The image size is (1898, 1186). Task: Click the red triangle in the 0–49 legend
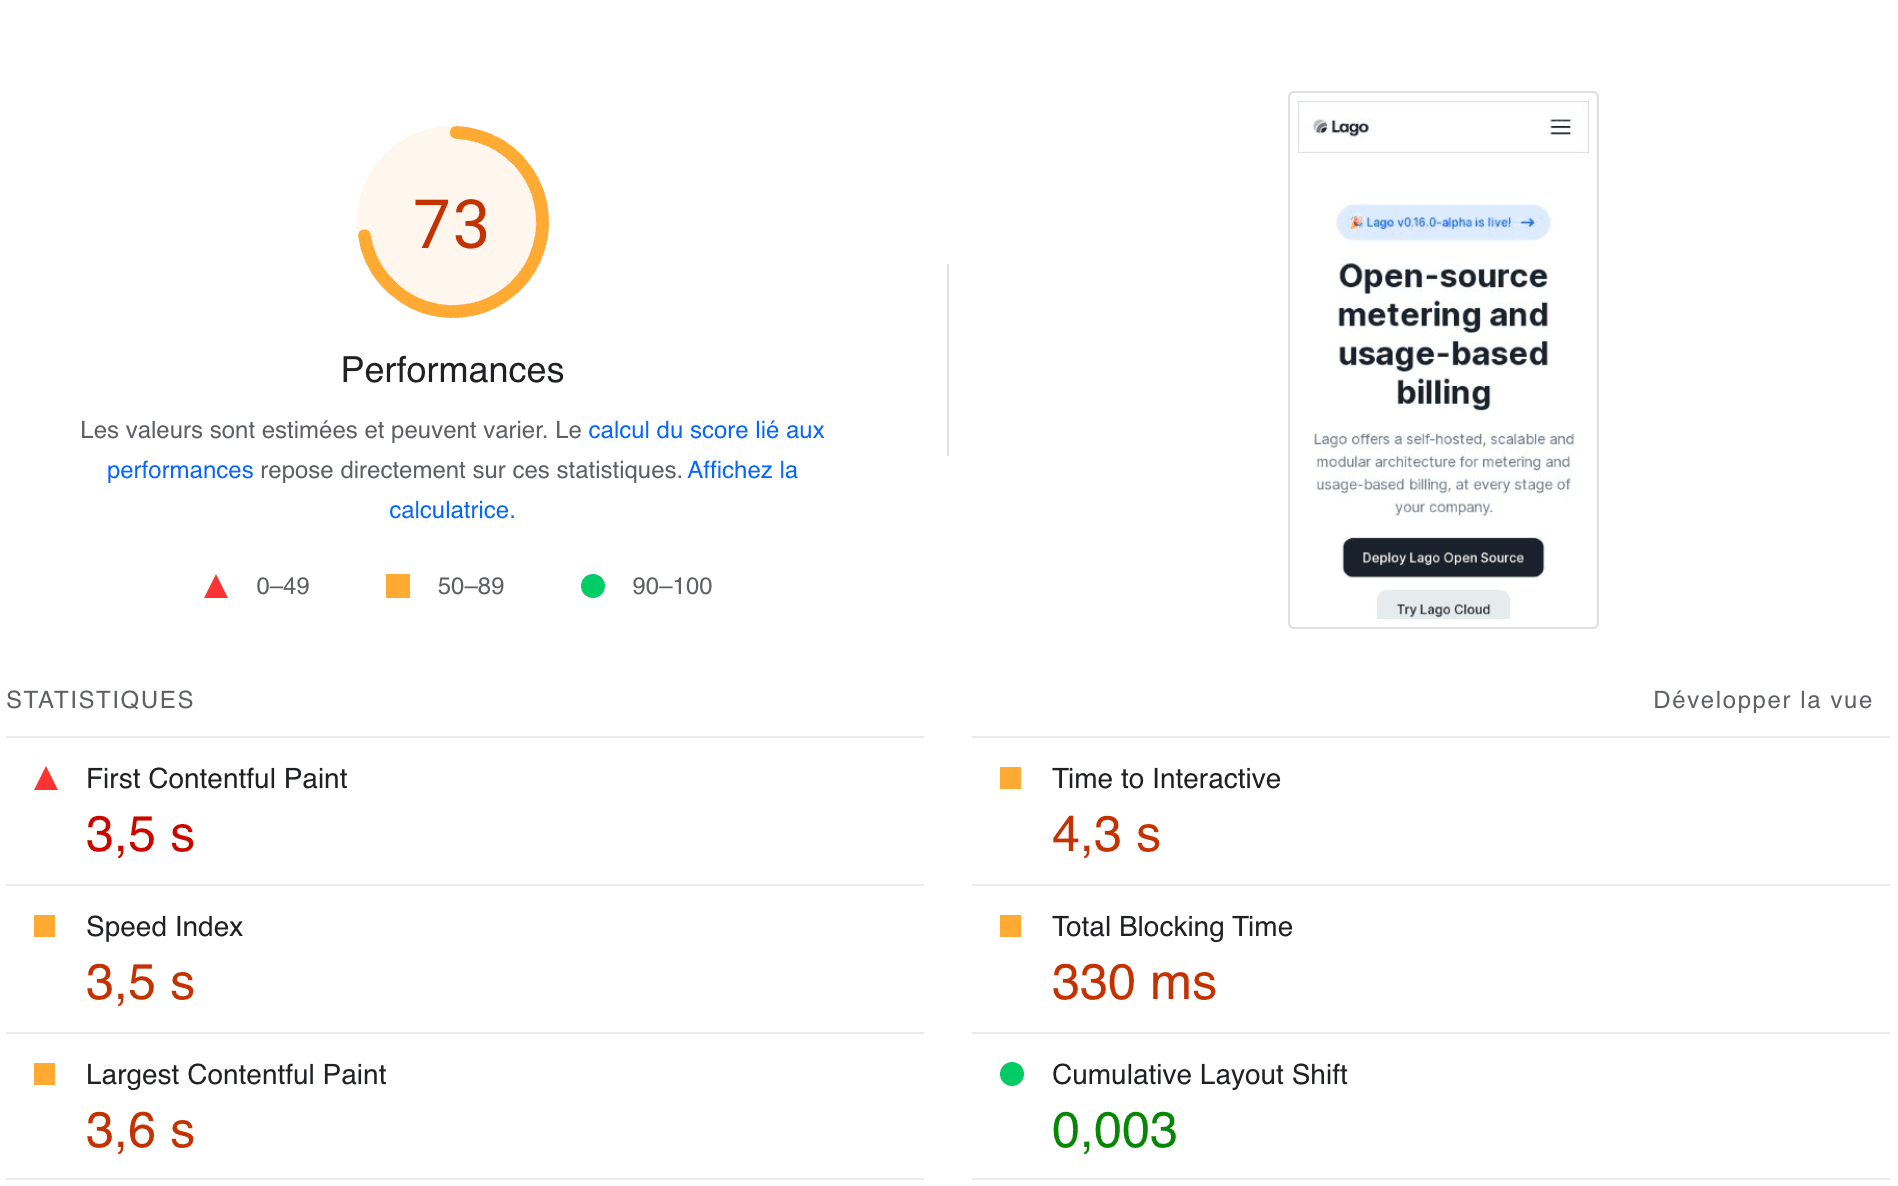215,586
